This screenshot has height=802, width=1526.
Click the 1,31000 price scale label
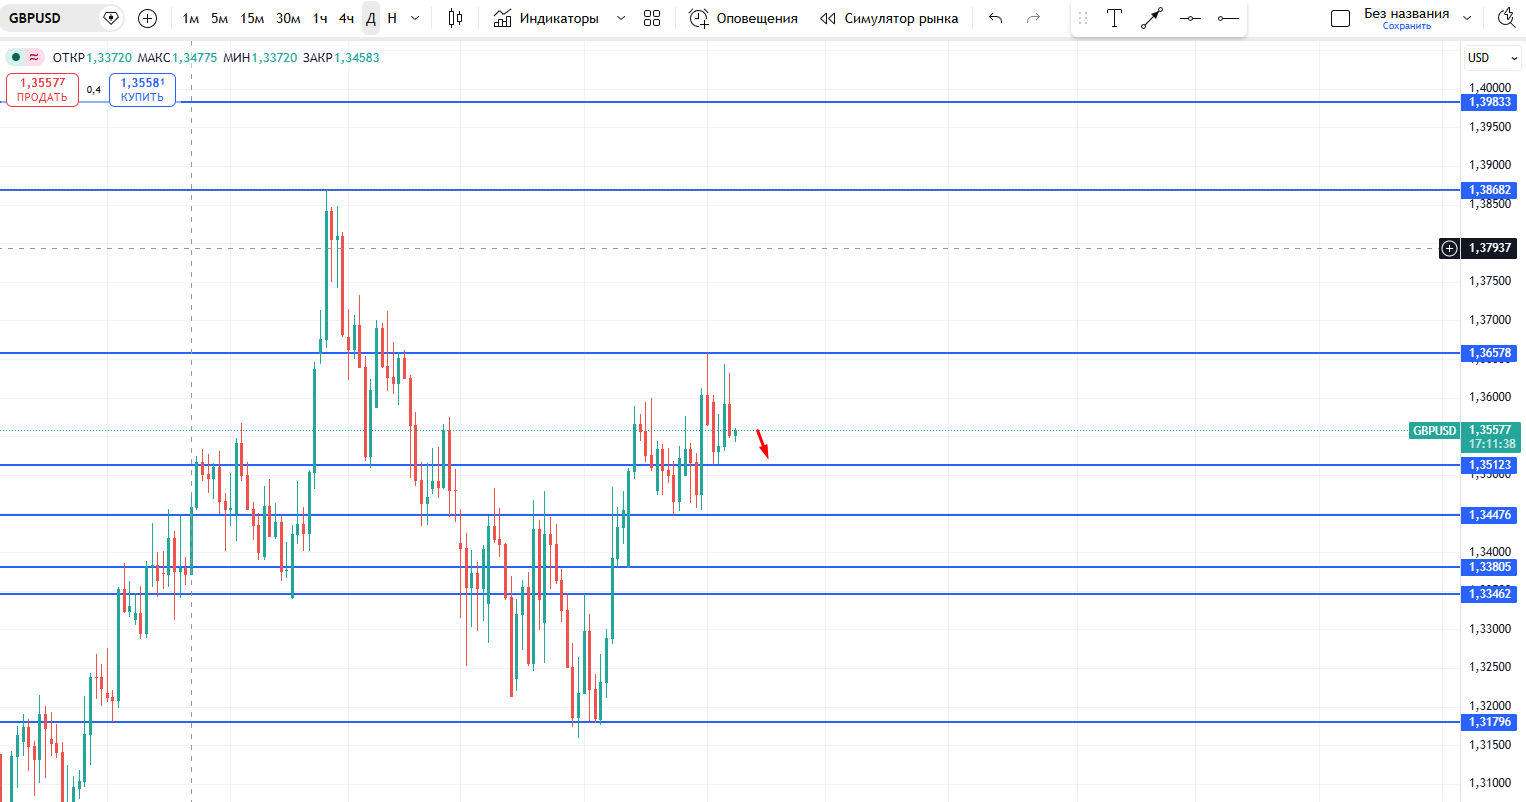coord(1490,783)
